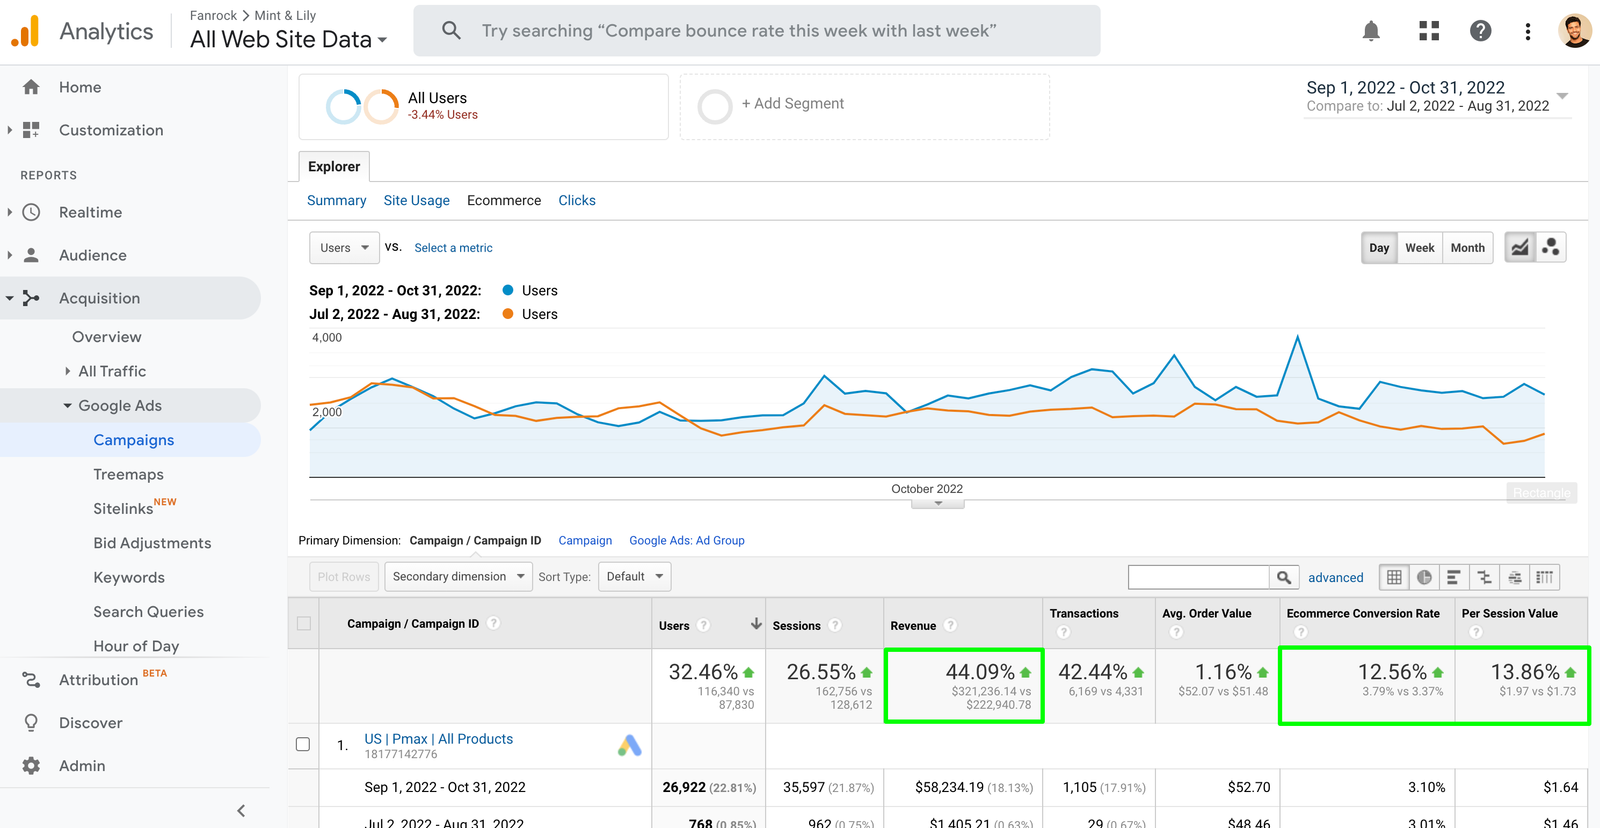Viewport: 1600px width, 828px height.
Task: Expand the date range picker
Action: pyautogui.click(x=1562, y=96)
